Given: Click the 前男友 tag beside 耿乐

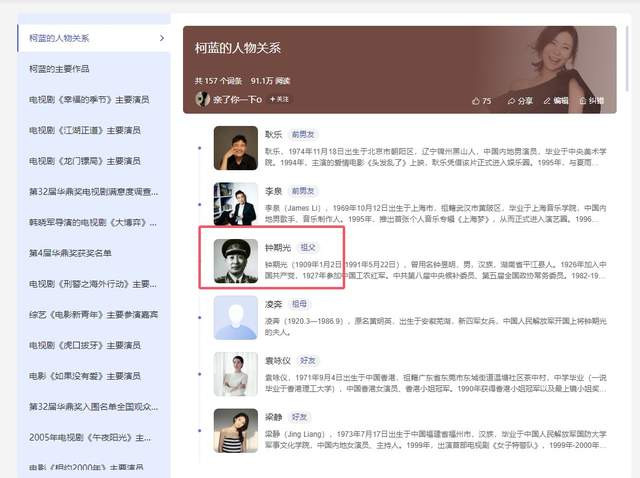Looking at the screenshot, I should point(303,134).
